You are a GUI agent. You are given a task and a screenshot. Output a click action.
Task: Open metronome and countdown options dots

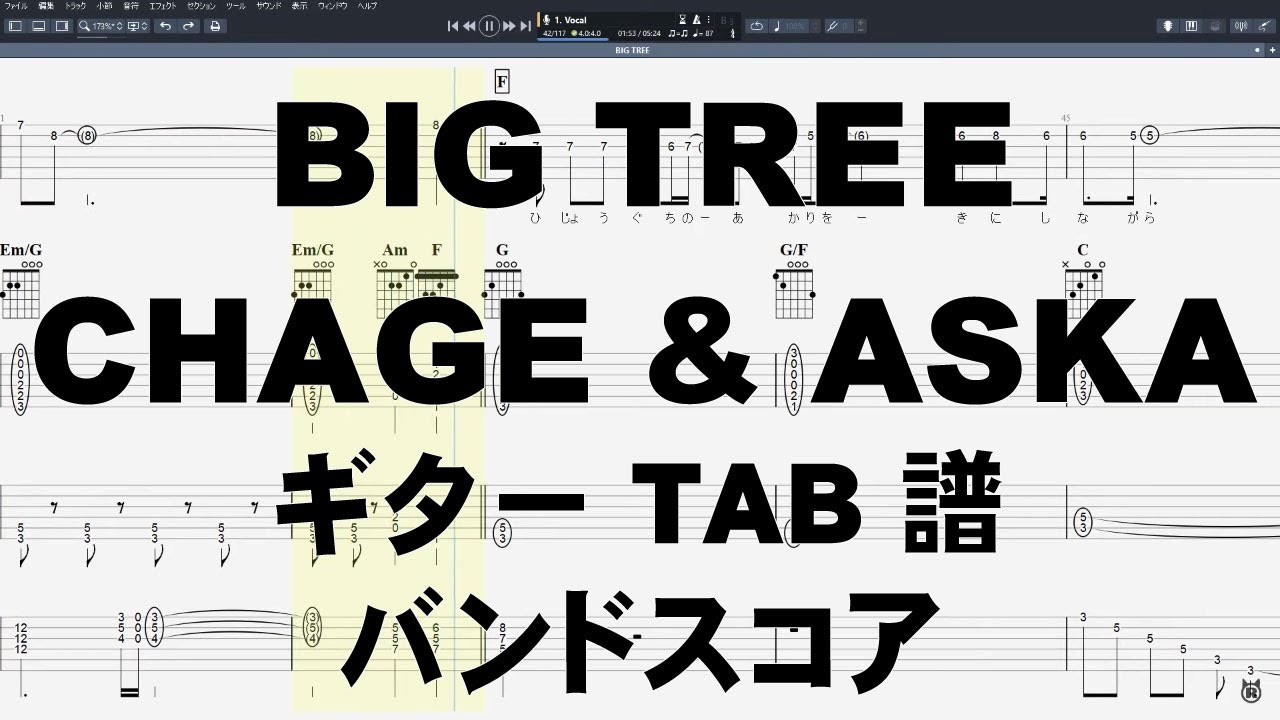tap(708, 20)
